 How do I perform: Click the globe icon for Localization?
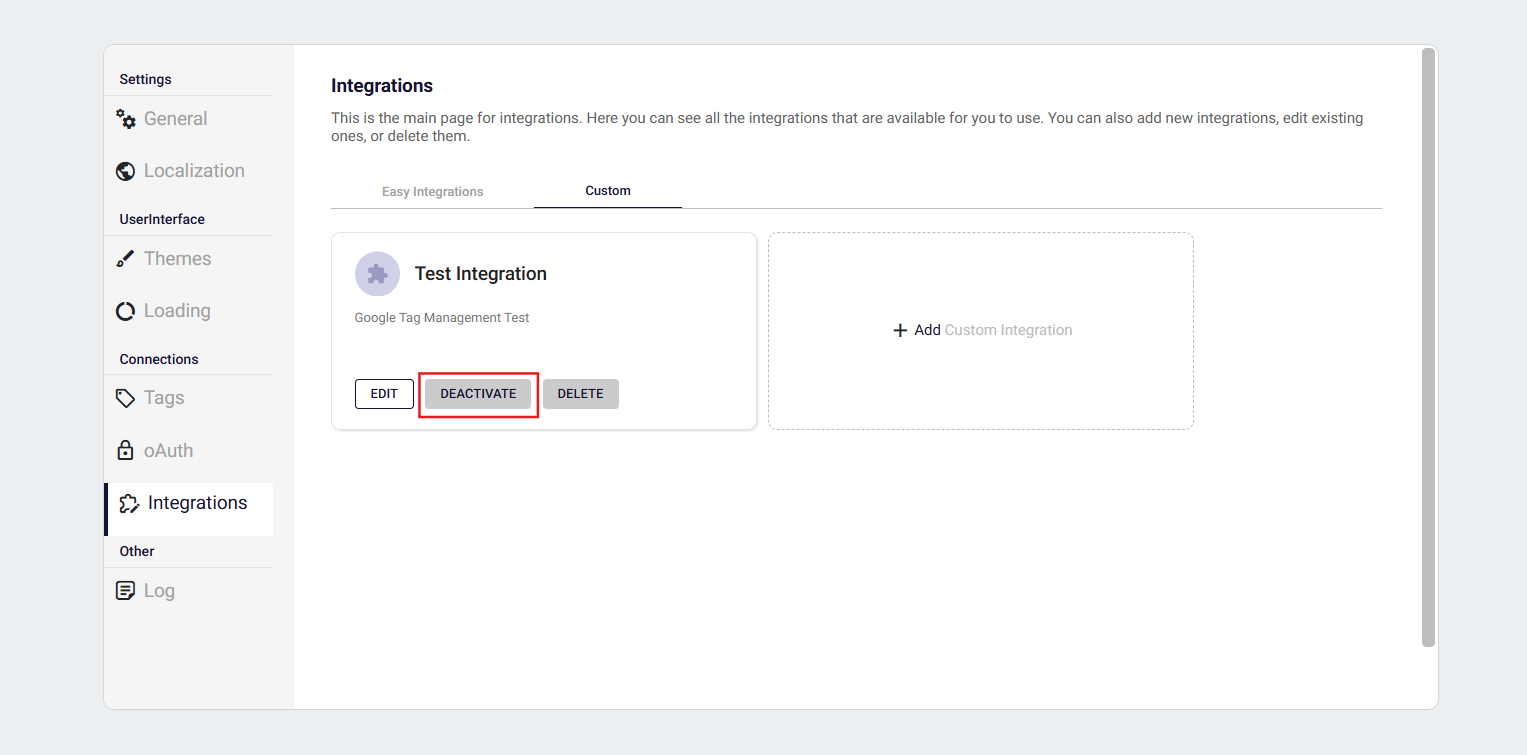point(126,171)
